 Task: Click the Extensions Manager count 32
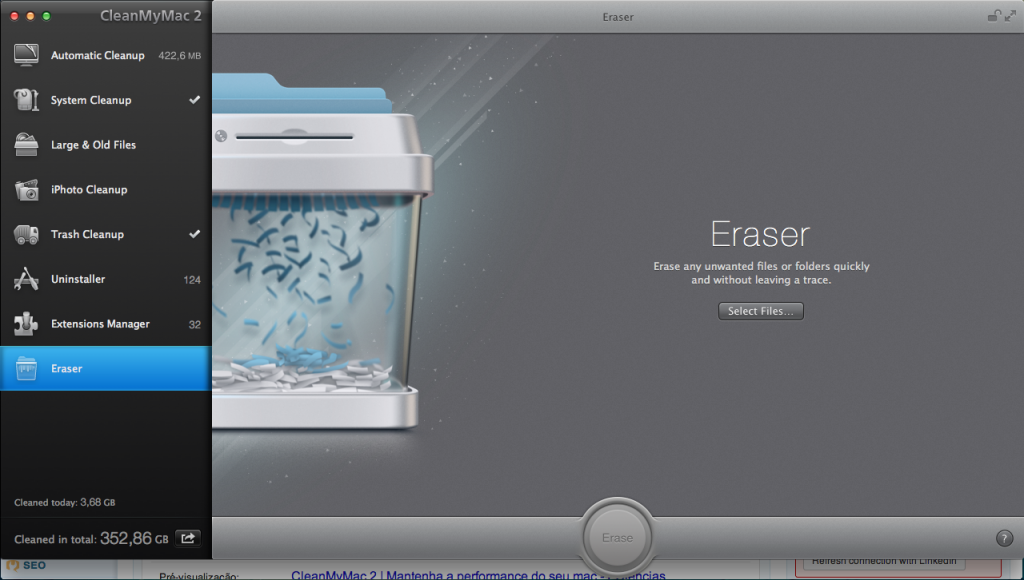pyautogui.click(x=195, y=325)
